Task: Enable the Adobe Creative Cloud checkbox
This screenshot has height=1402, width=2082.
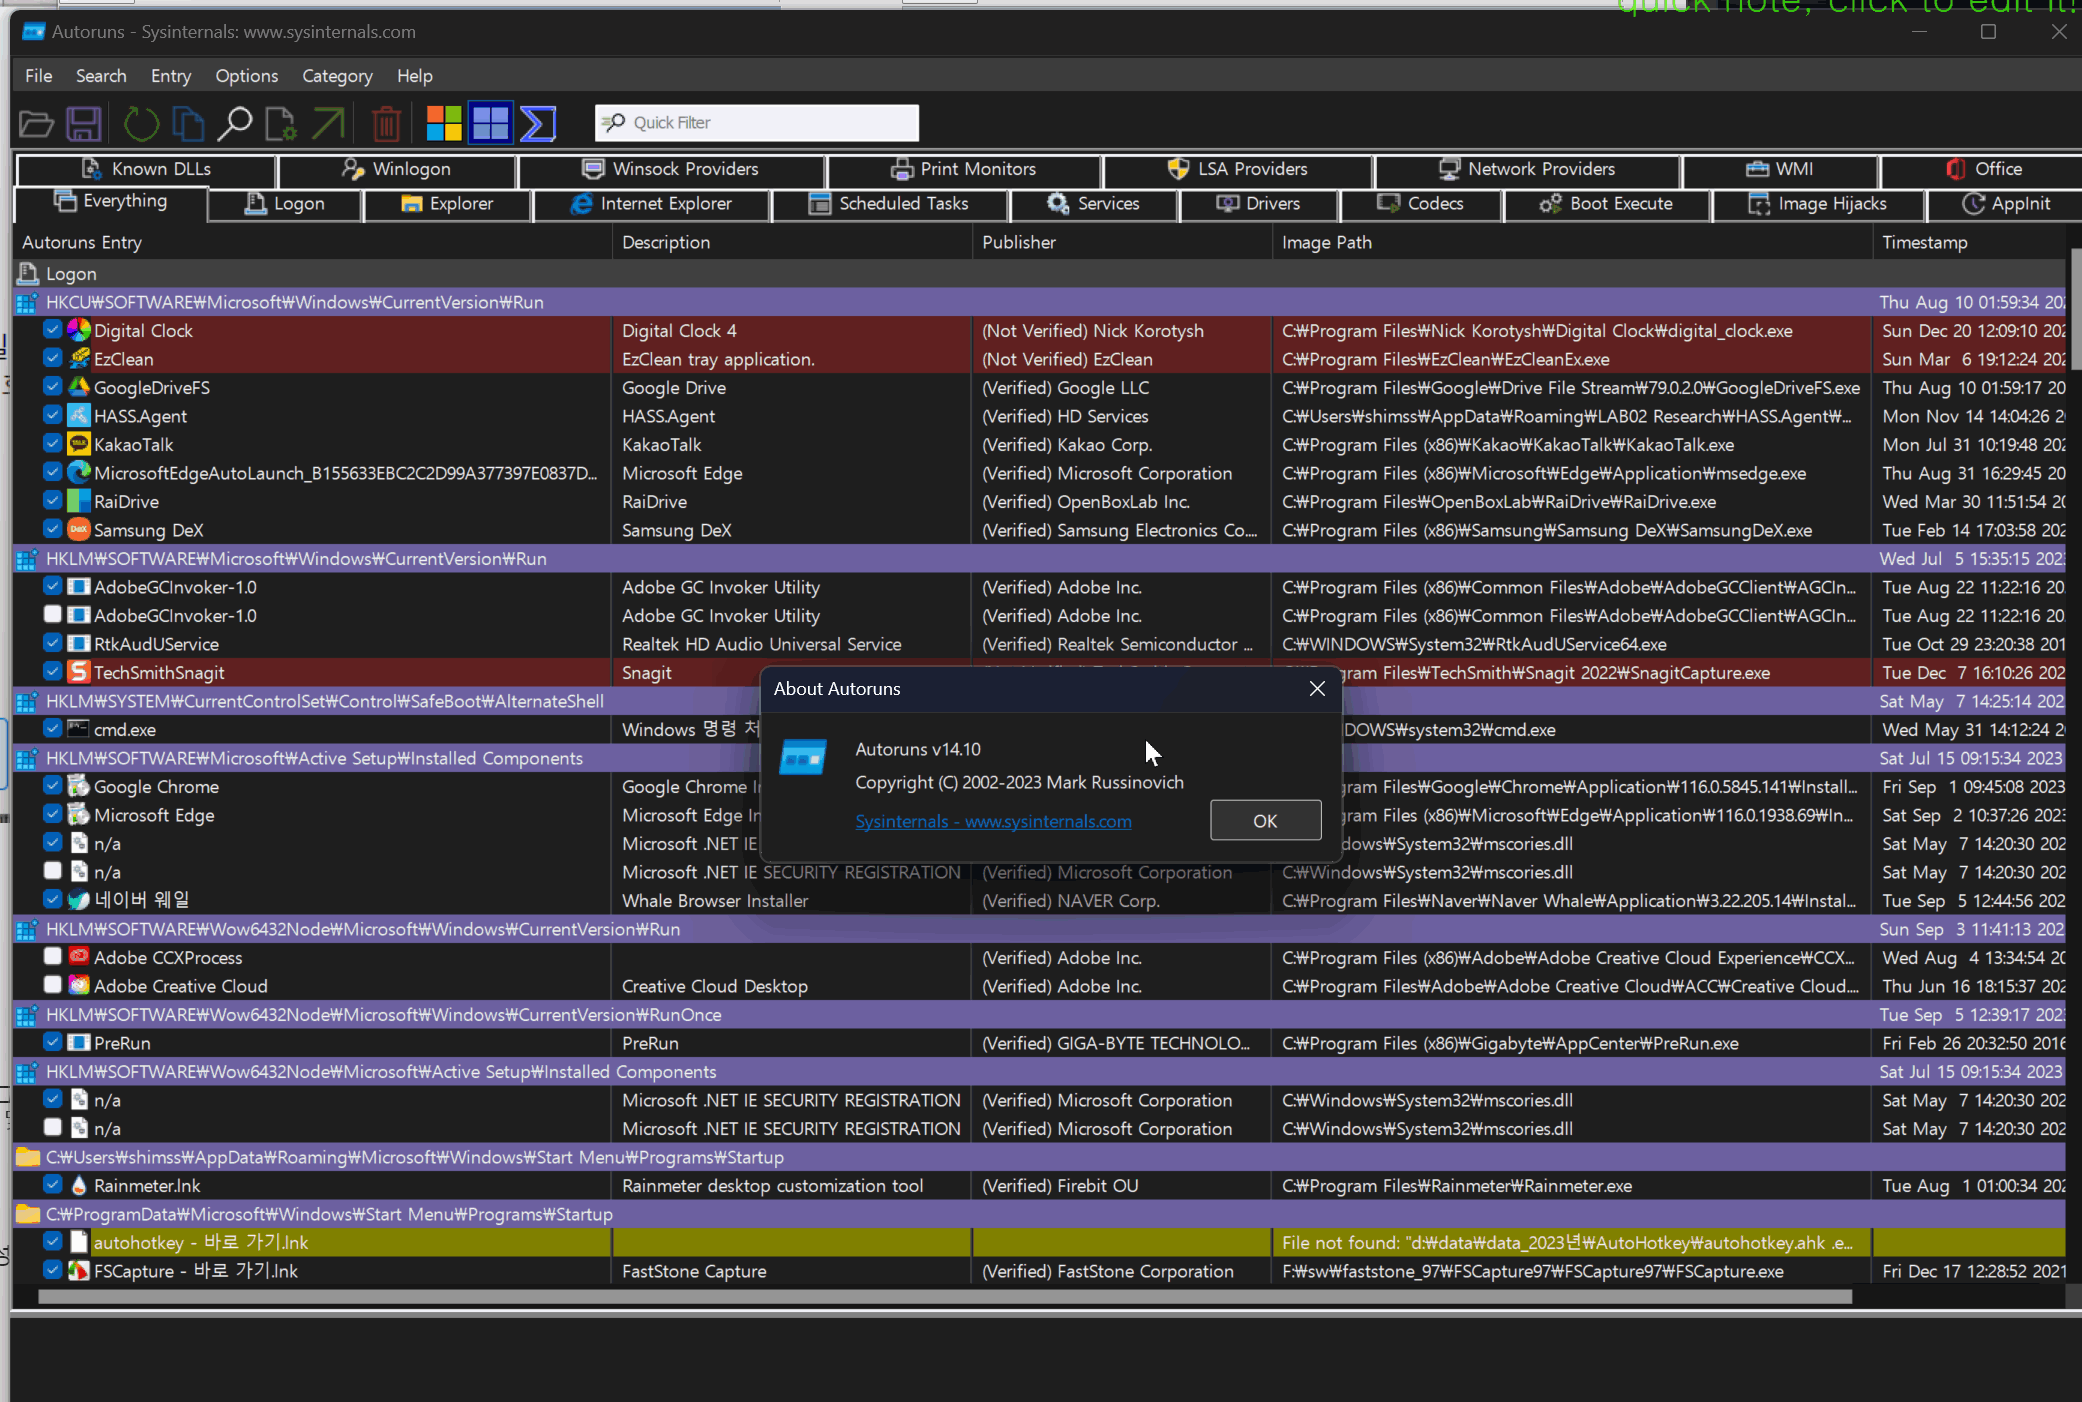Action: (53, 984)
